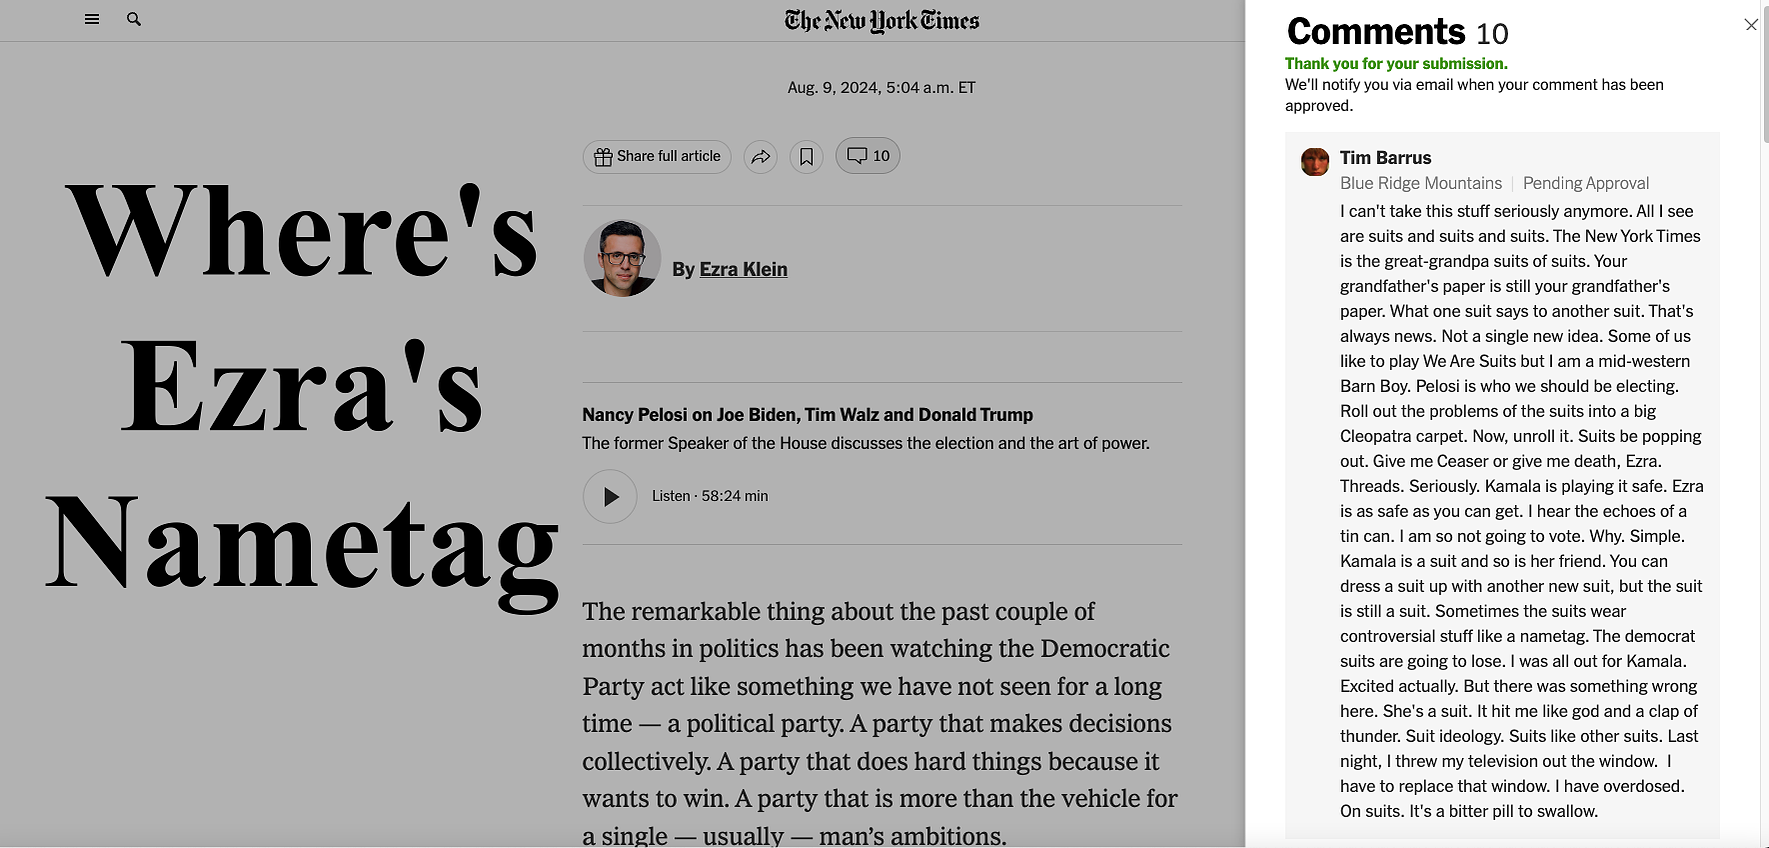Click the Share full article button
Screen dimensions: 1769x848
[x=657, y=157]
